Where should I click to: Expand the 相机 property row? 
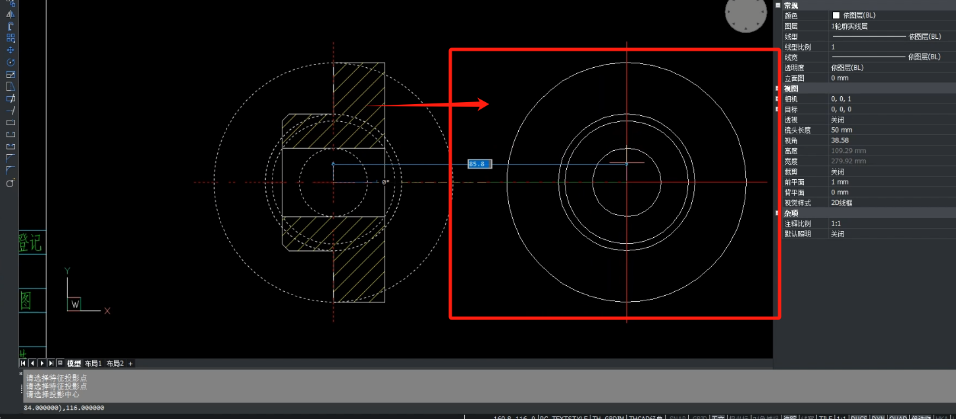(778, 98)
